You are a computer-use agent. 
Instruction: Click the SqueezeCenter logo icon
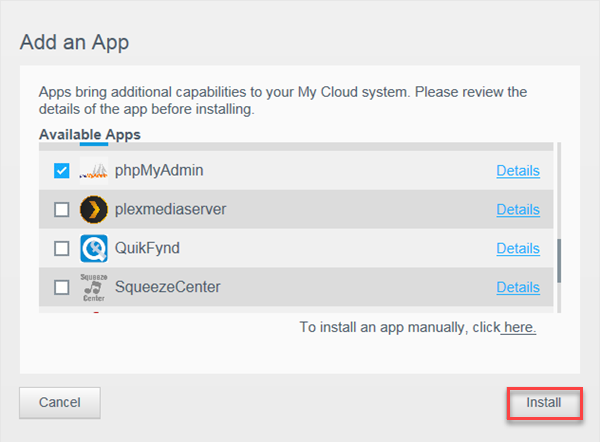click(x=93, y=287)
